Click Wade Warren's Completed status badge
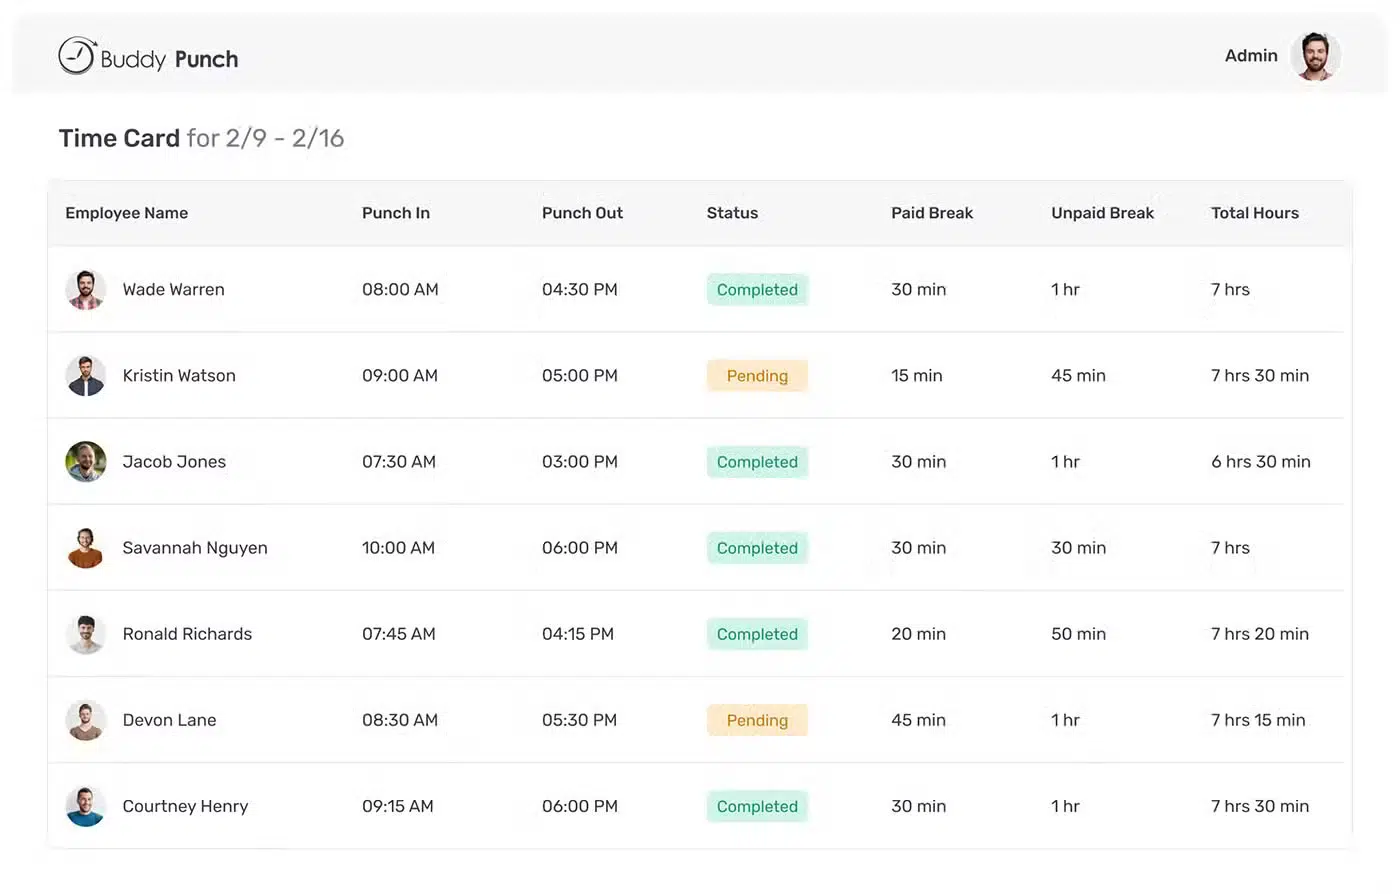Image resolution: width=1400 pixels, height=894 pixels. [x=757, y=289]
